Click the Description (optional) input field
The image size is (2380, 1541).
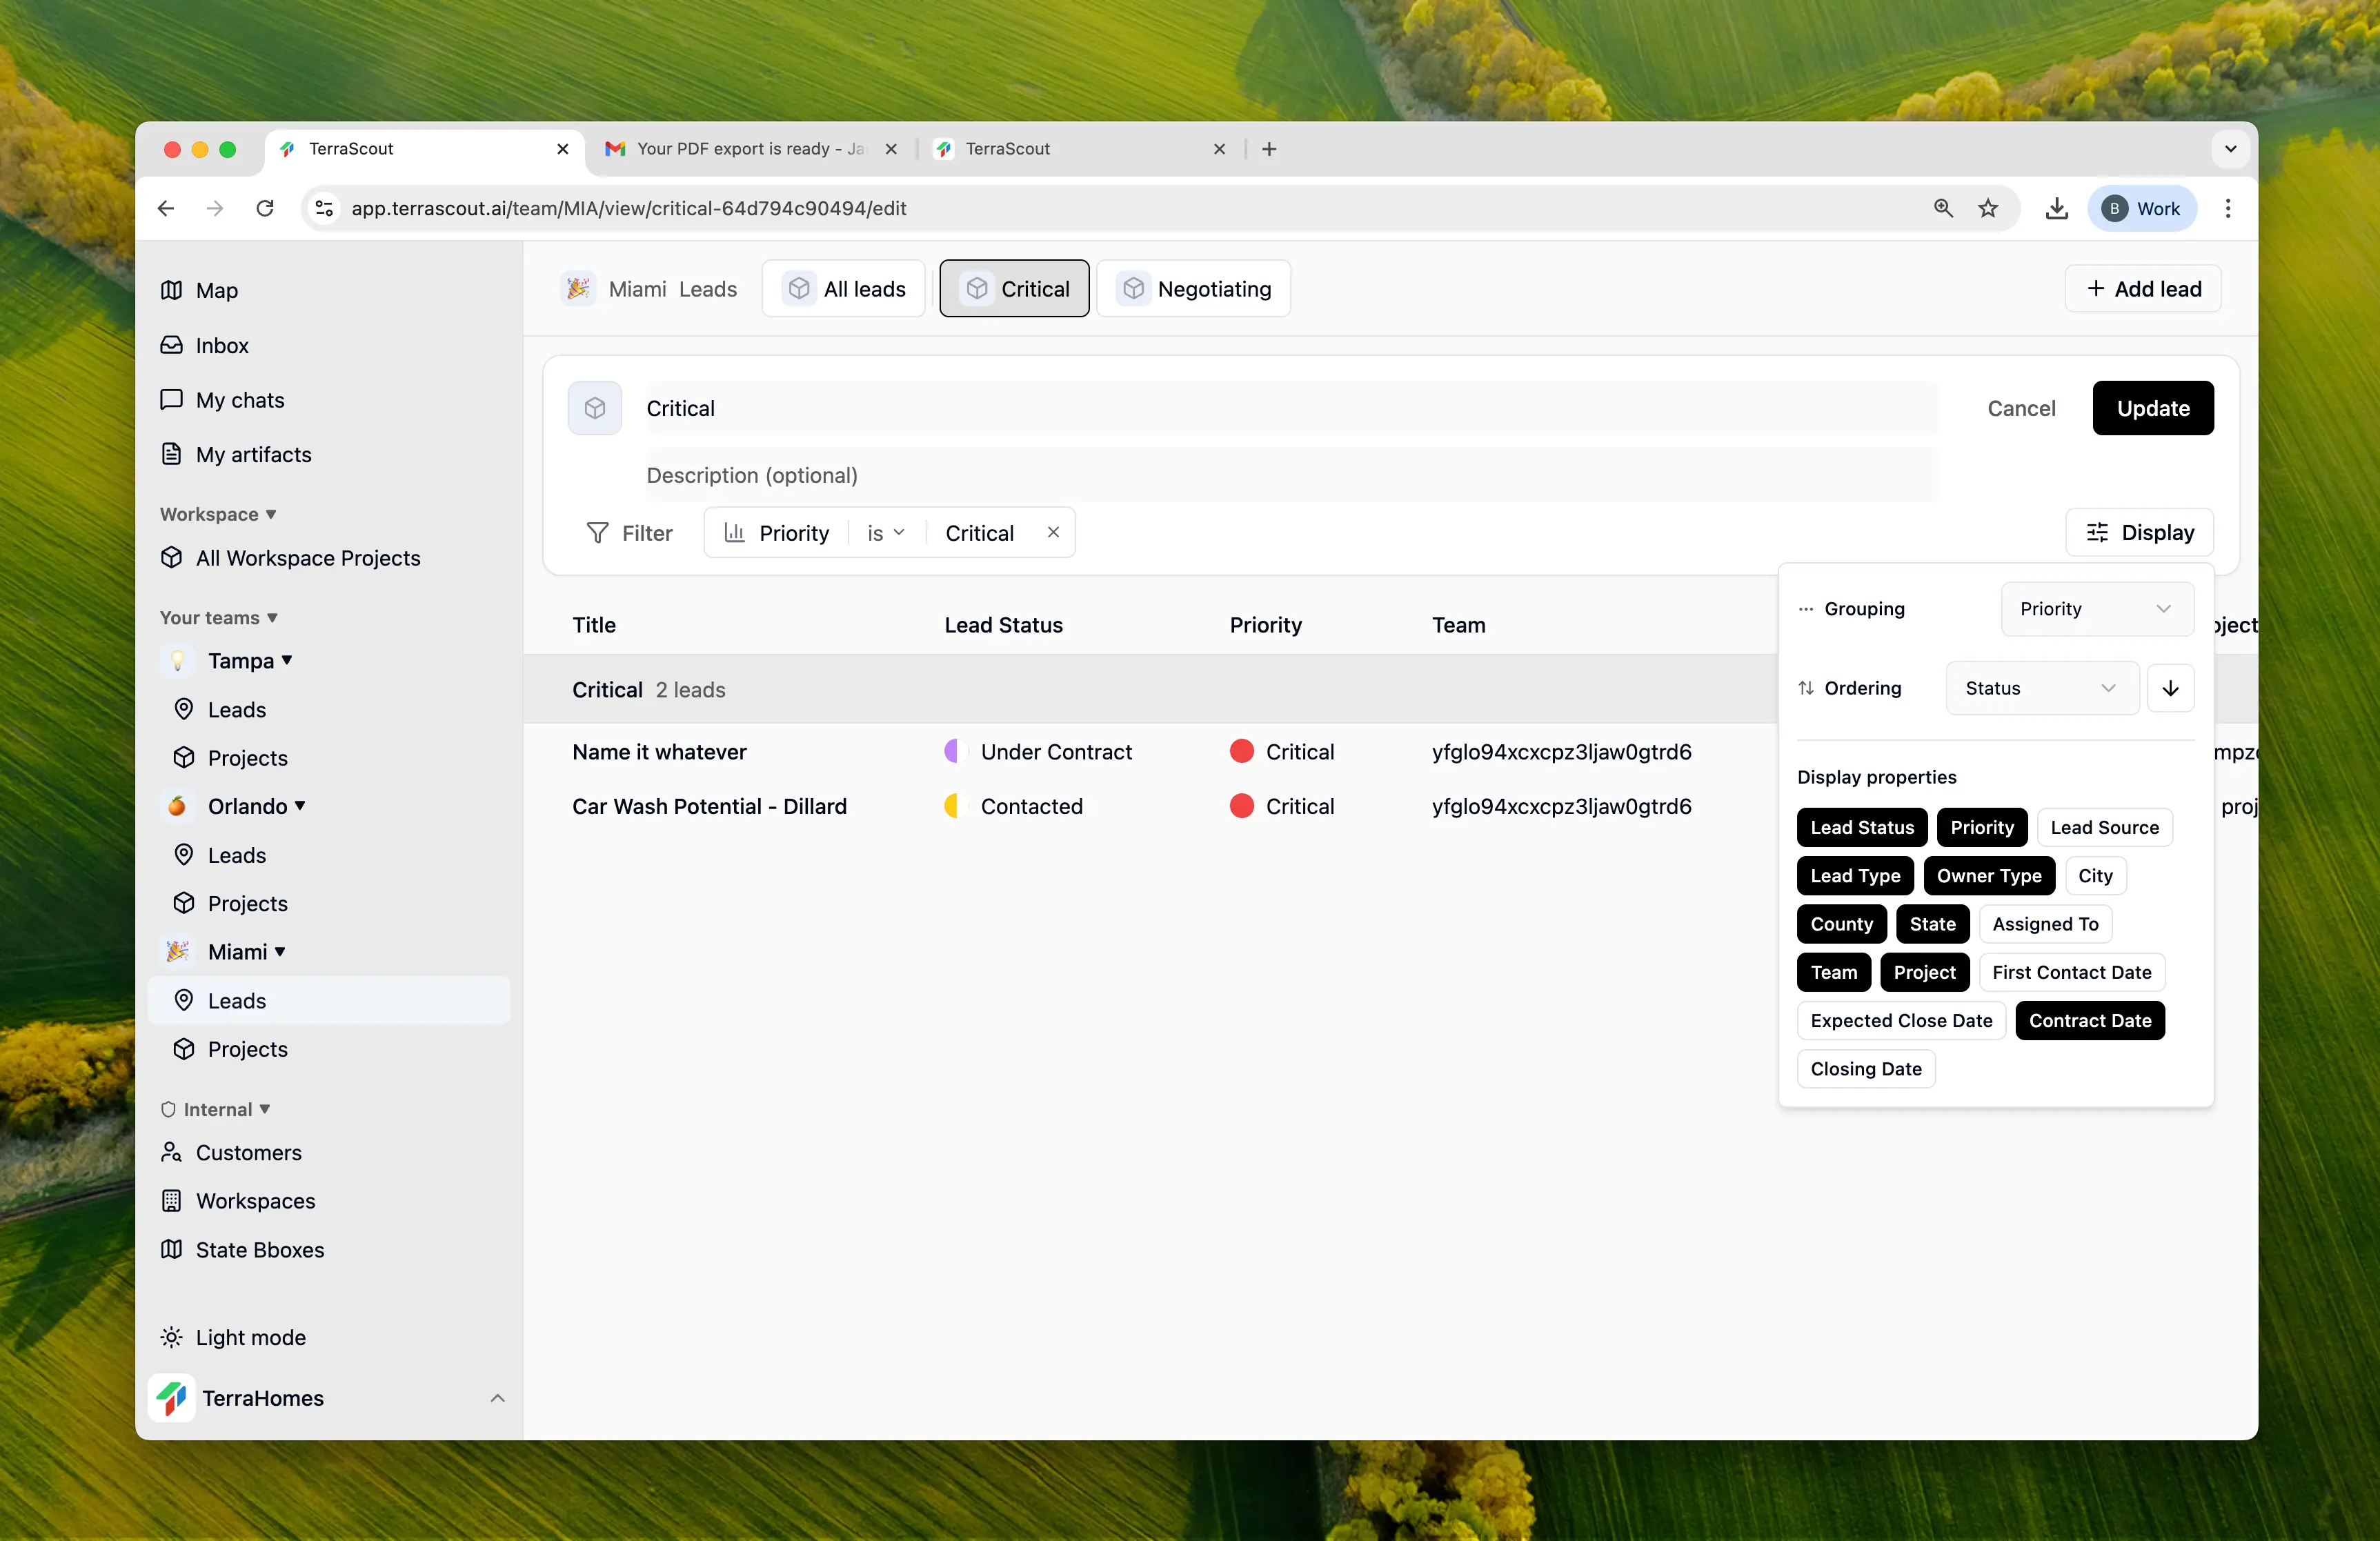pos(1290,475)
